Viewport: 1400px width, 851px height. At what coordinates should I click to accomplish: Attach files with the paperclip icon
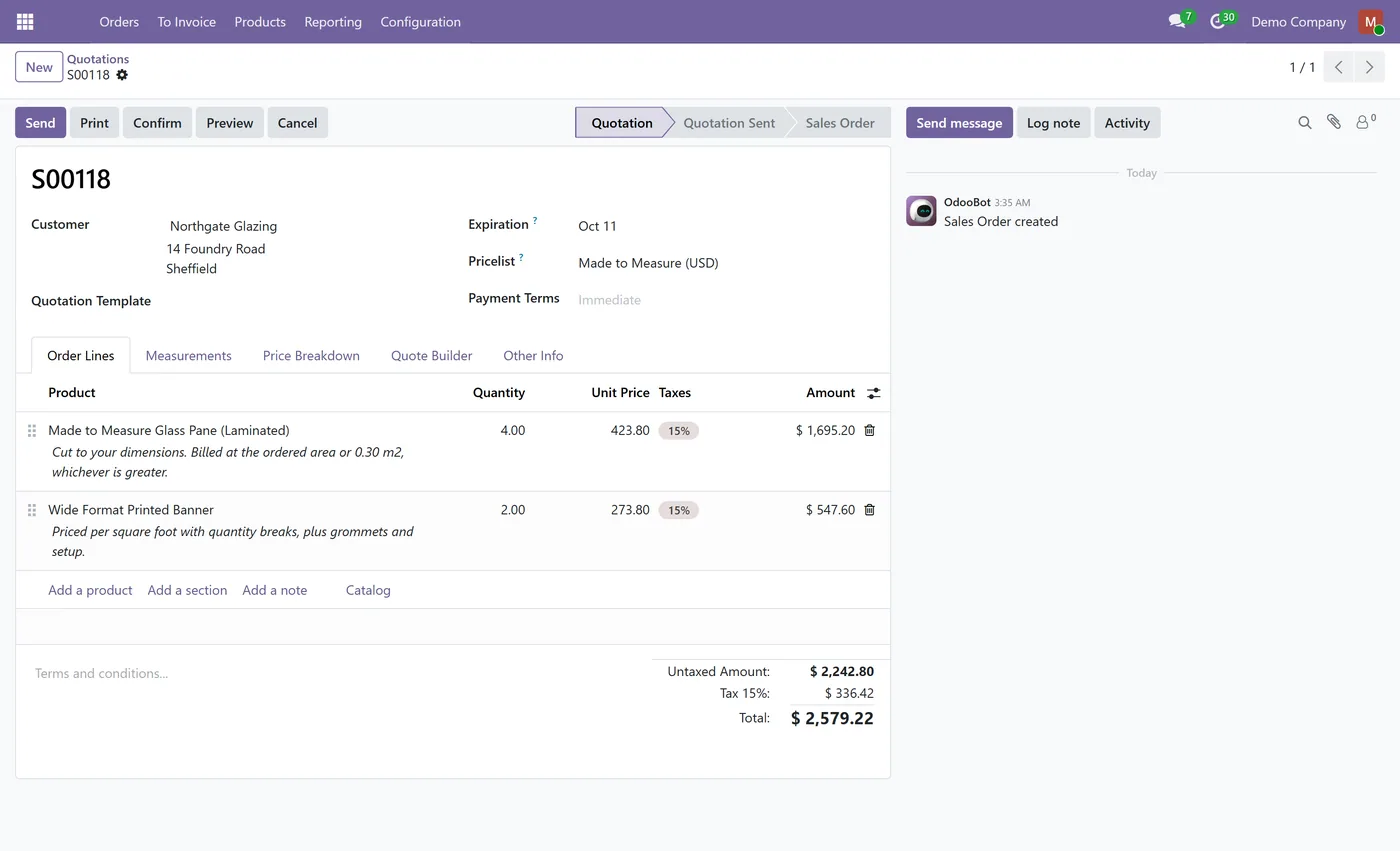[x=1333, y=122]
